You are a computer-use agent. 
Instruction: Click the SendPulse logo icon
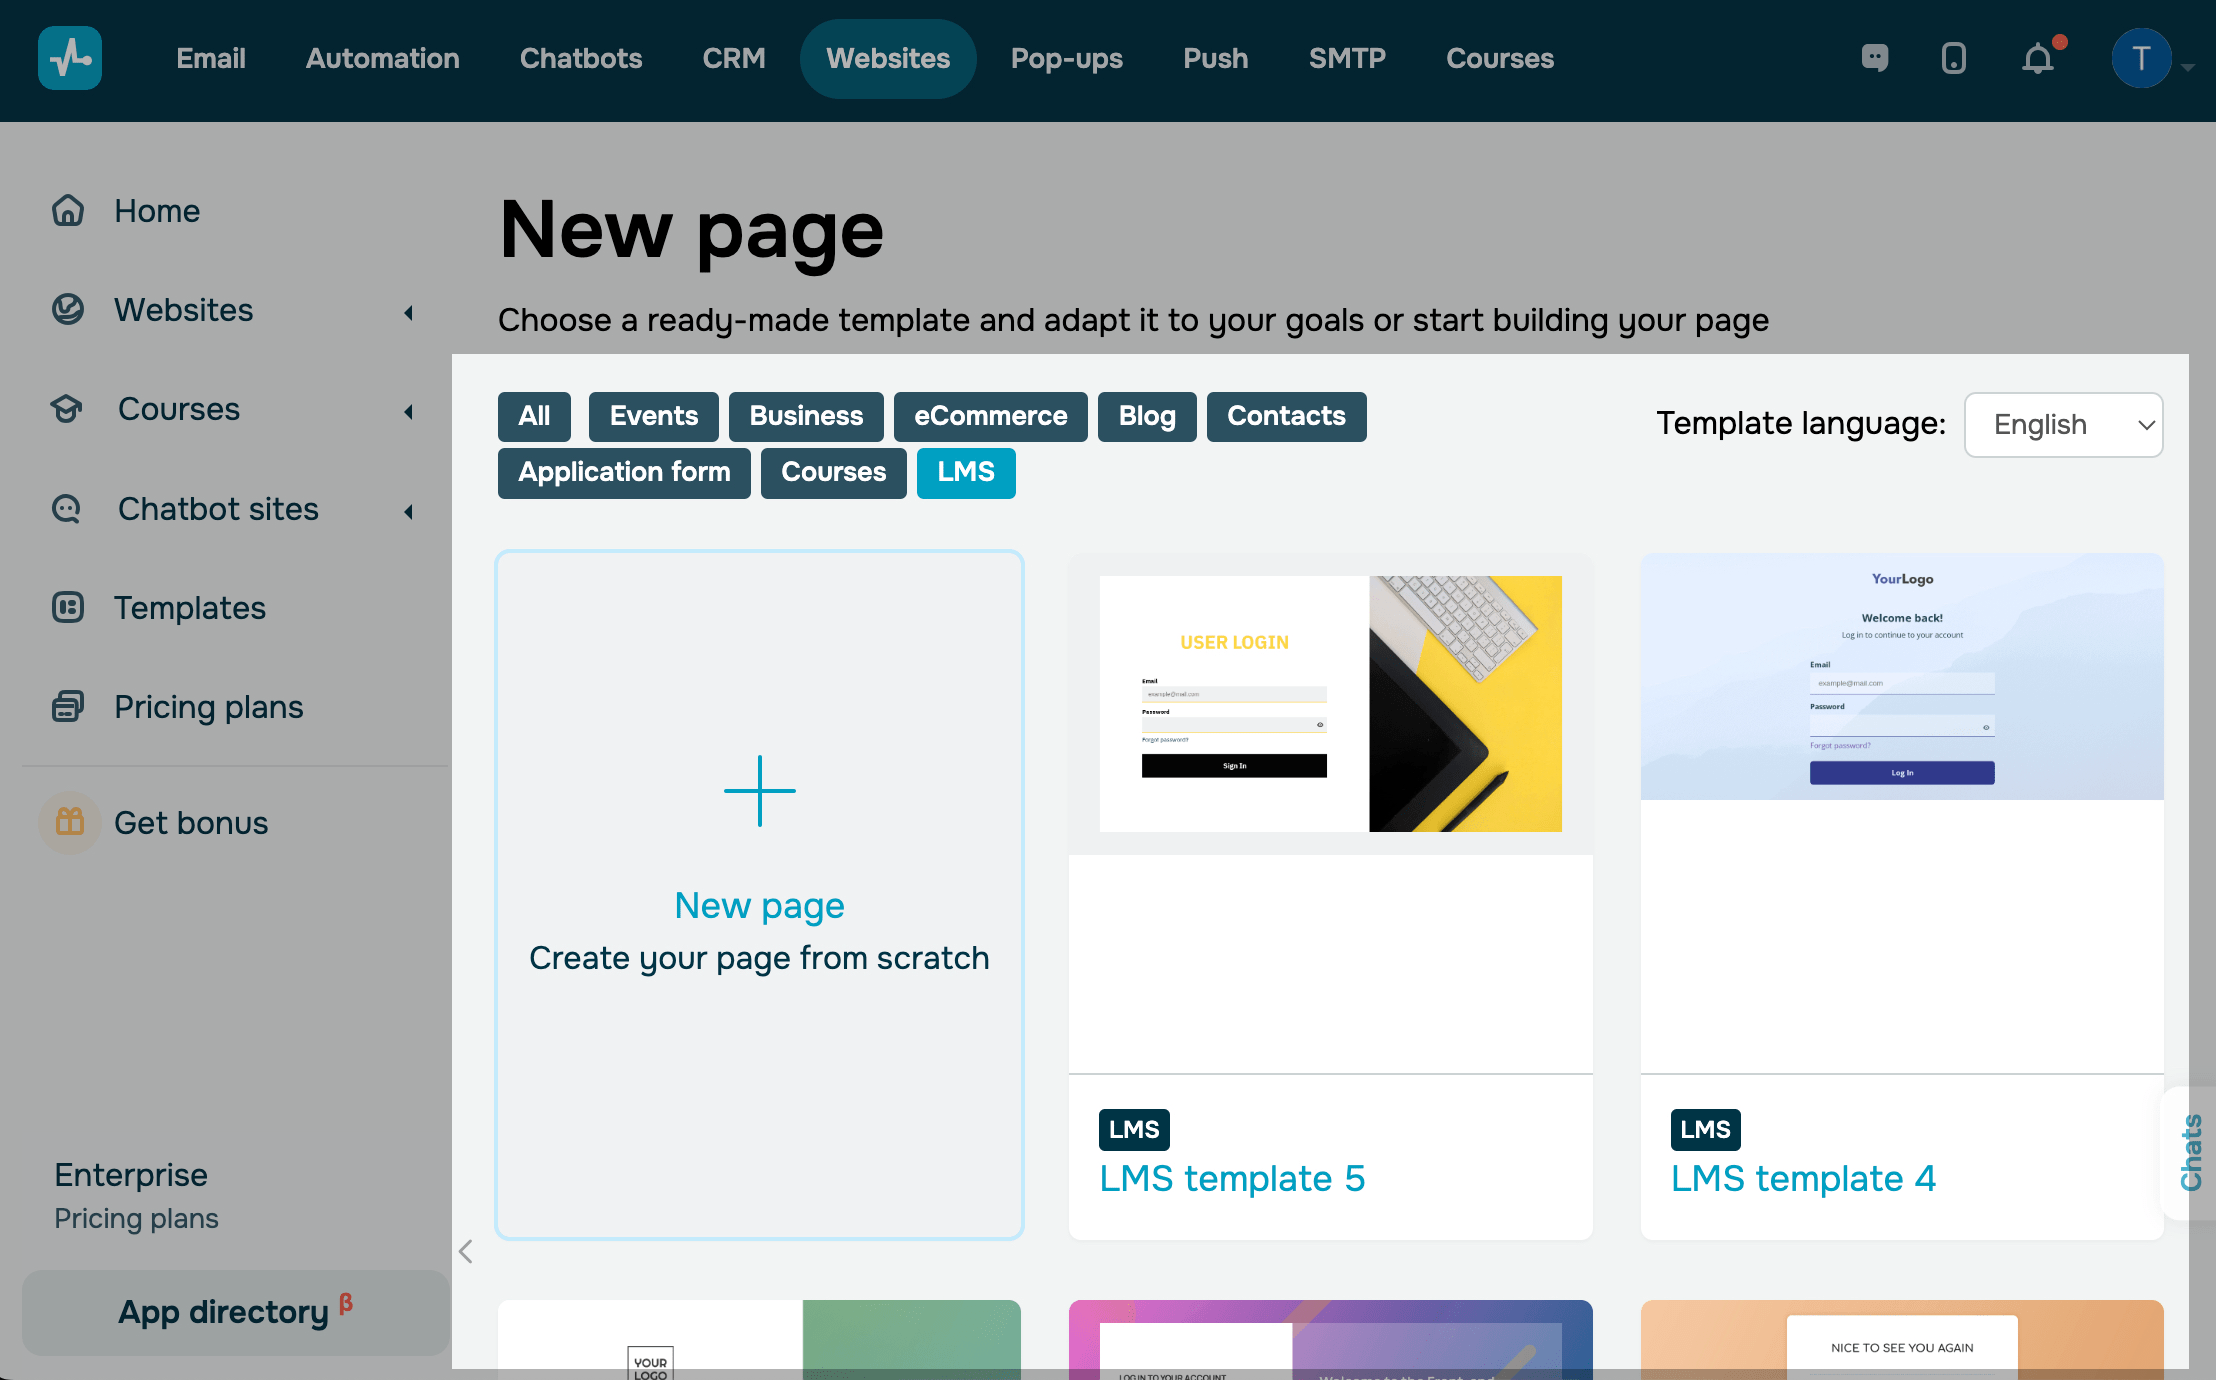70,58
